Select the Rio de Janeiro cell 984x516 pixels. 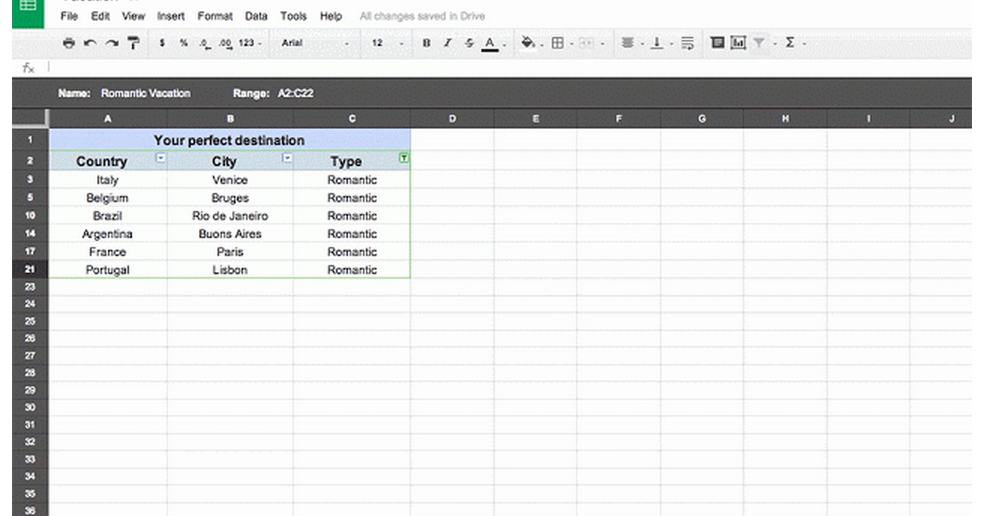[x=230, y=216]
